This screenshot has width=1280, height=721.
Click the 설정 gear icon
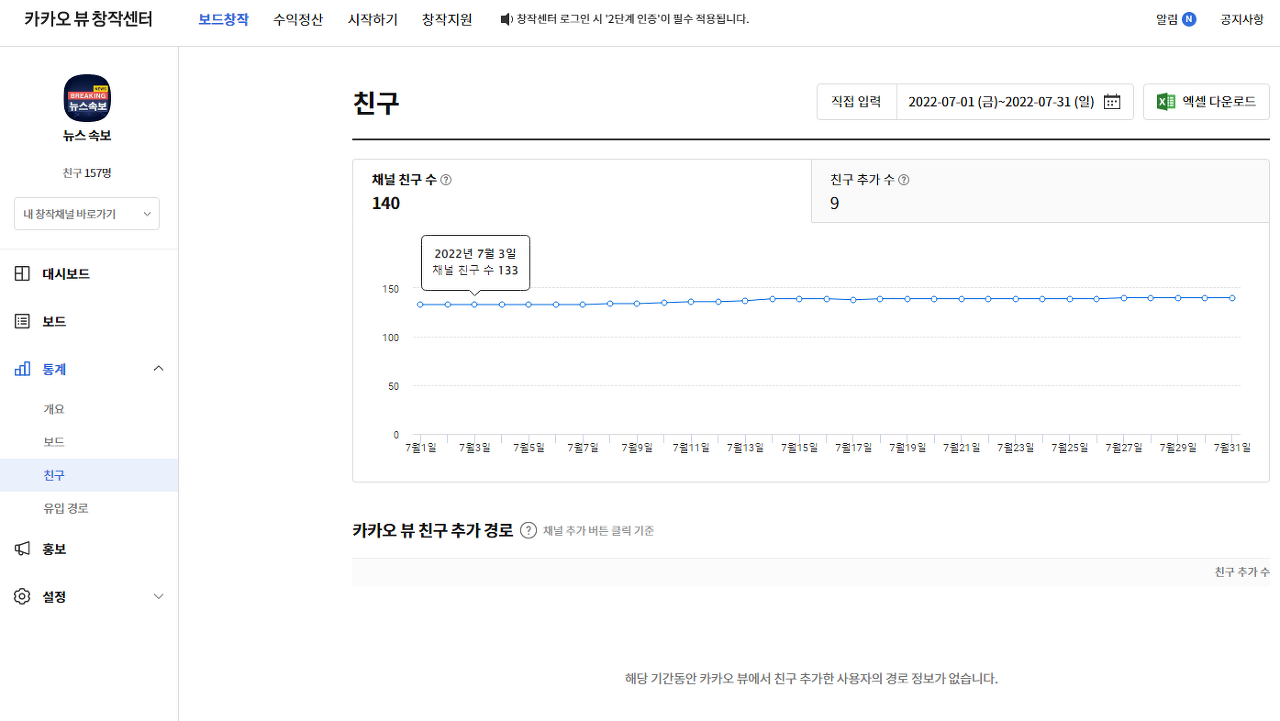click(22, 596)
